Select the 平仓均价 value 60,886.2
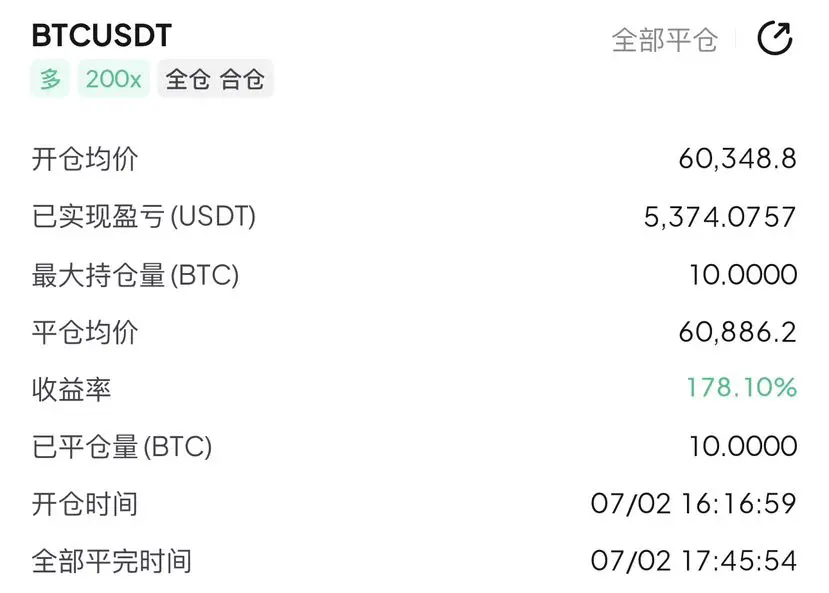The height and width of the screenshot is (593, 829). pyautogui.click(x=738, y=332)
